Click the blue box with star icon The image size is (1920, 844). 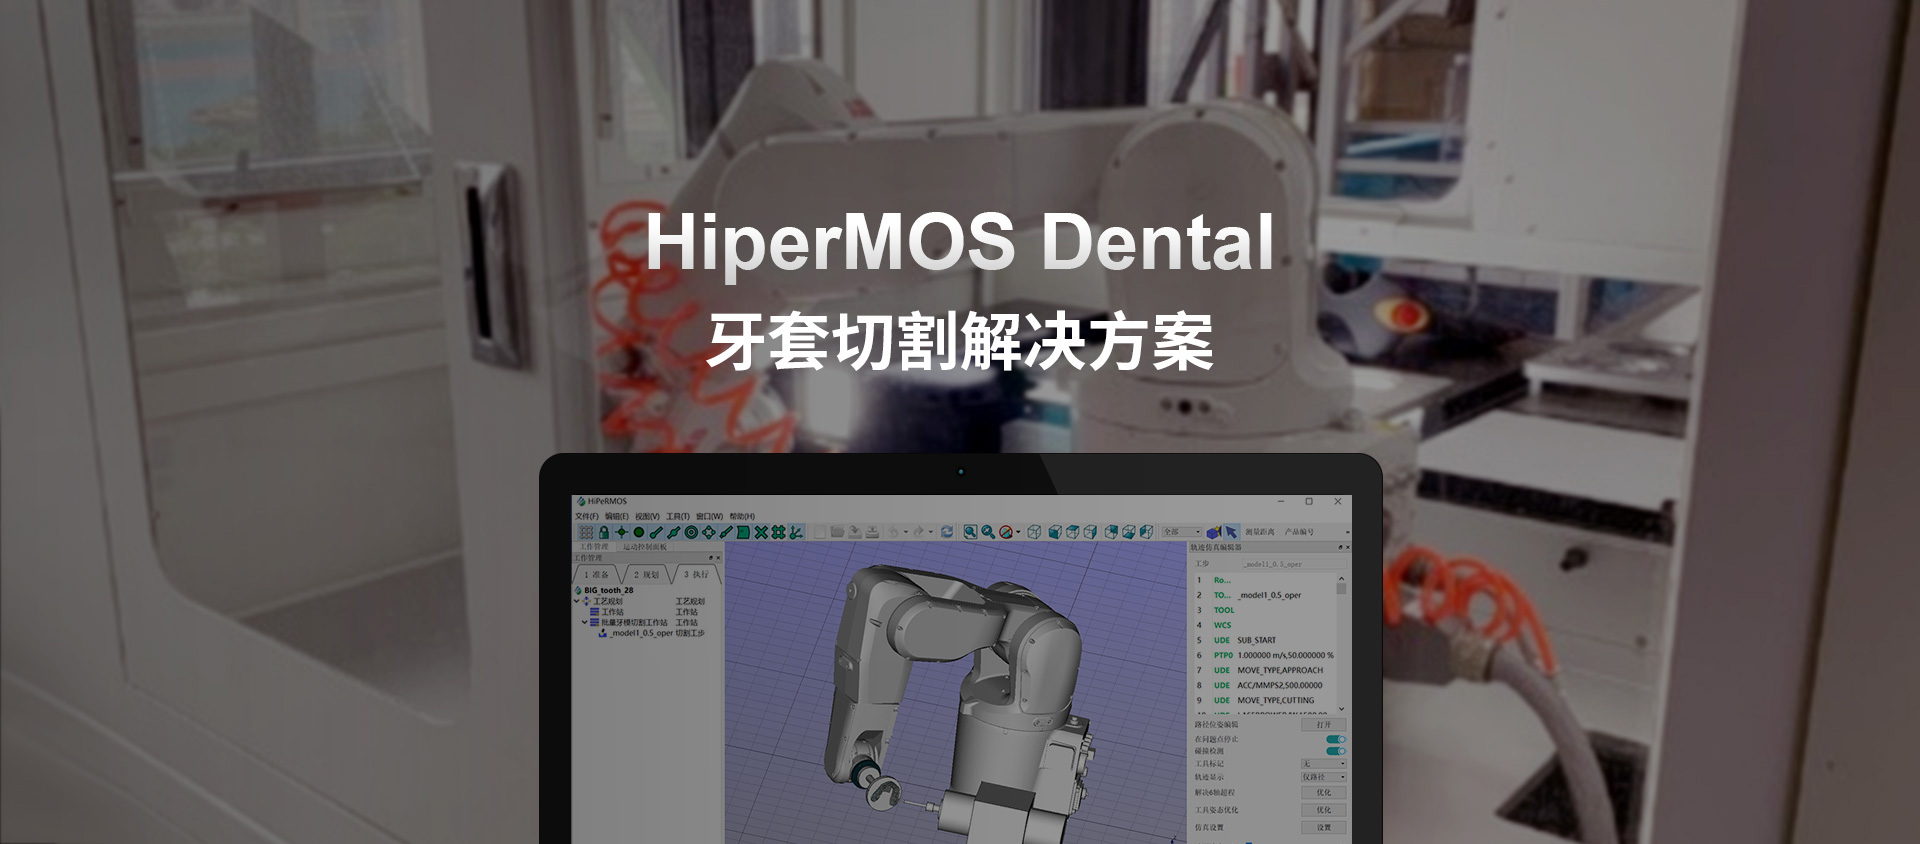point(1213,532)
